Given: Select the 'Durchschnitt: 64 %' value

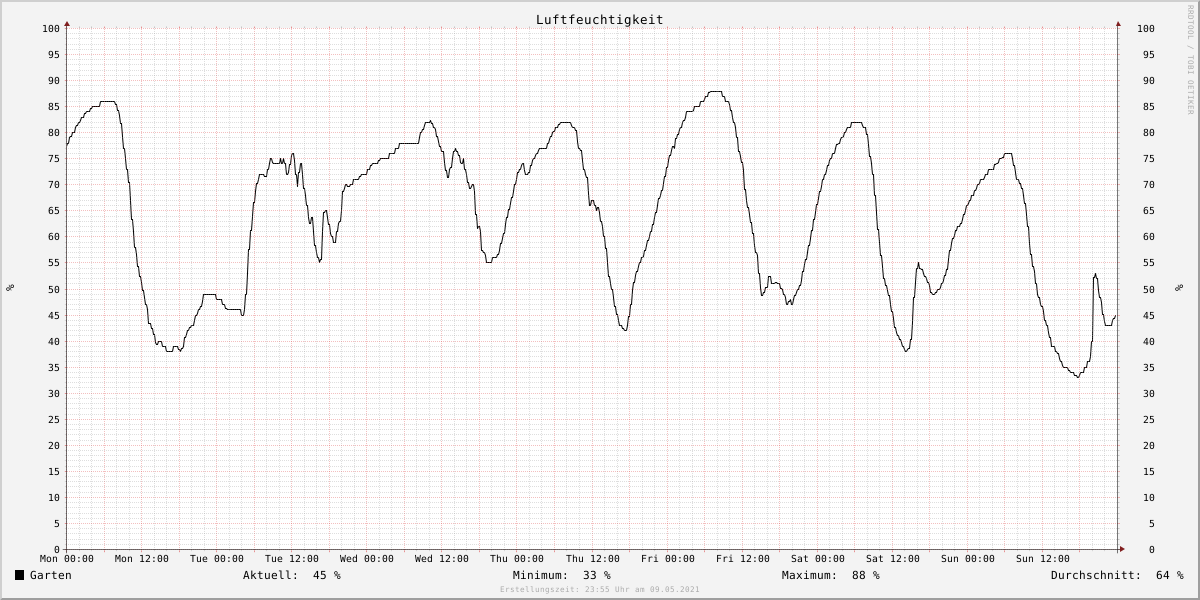Looking at the screenshot, I should pyautogui.click(x=1117, y=575).
